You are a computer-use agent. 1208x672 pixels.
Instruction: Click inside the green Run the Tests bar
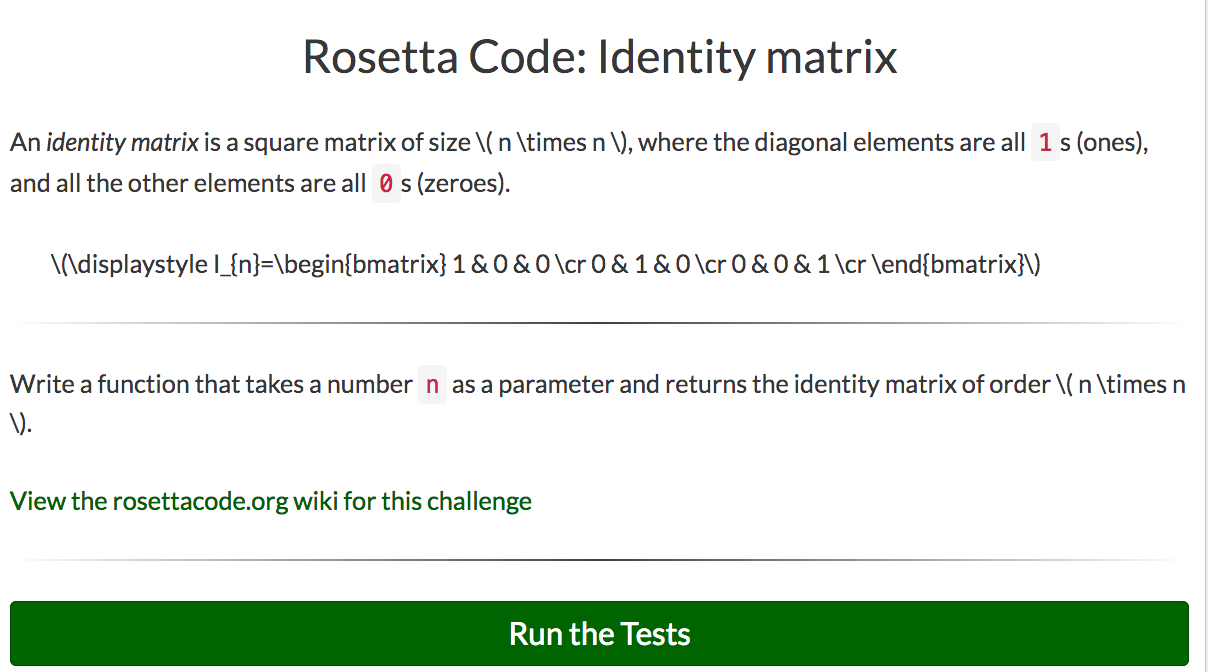pos(599,633)
